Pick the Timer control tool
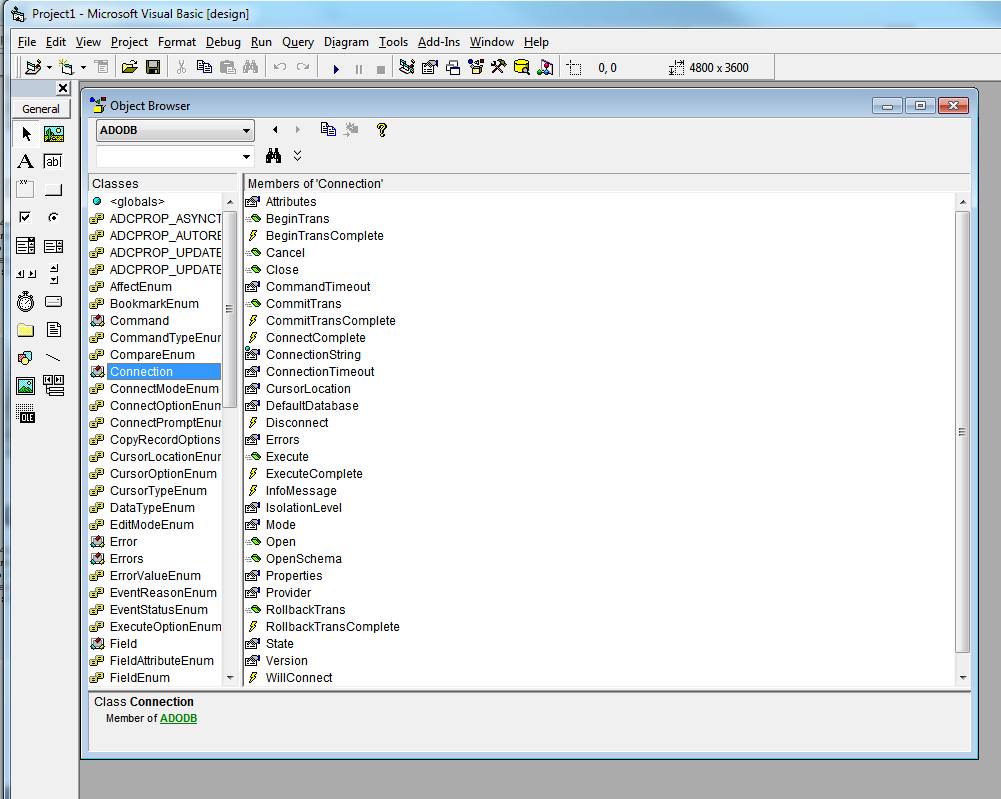 [x=26, y=302]
